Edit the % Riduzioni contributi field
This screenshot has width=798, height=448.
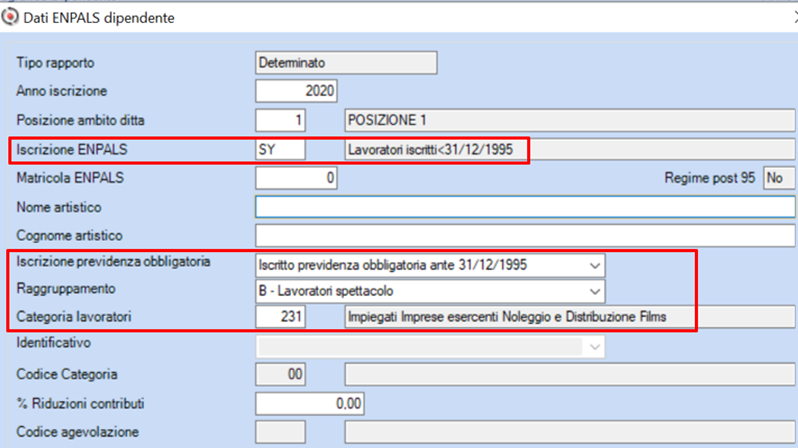tap(309, 404)
